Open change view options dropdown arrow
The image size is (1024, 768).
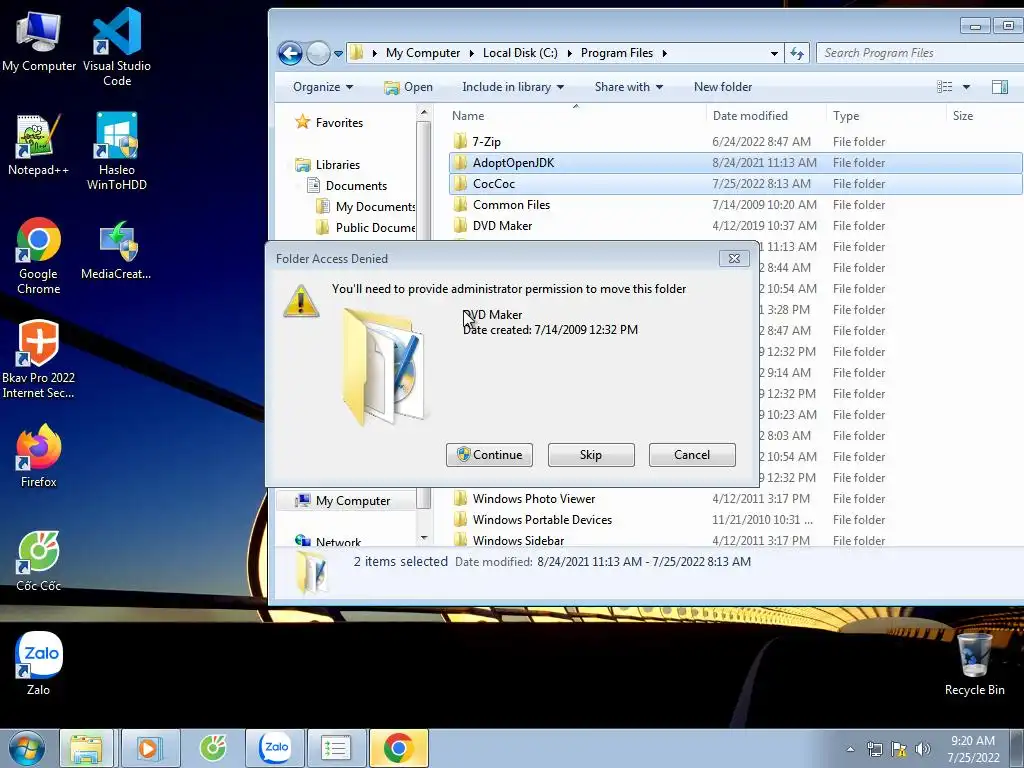(966, 87)
